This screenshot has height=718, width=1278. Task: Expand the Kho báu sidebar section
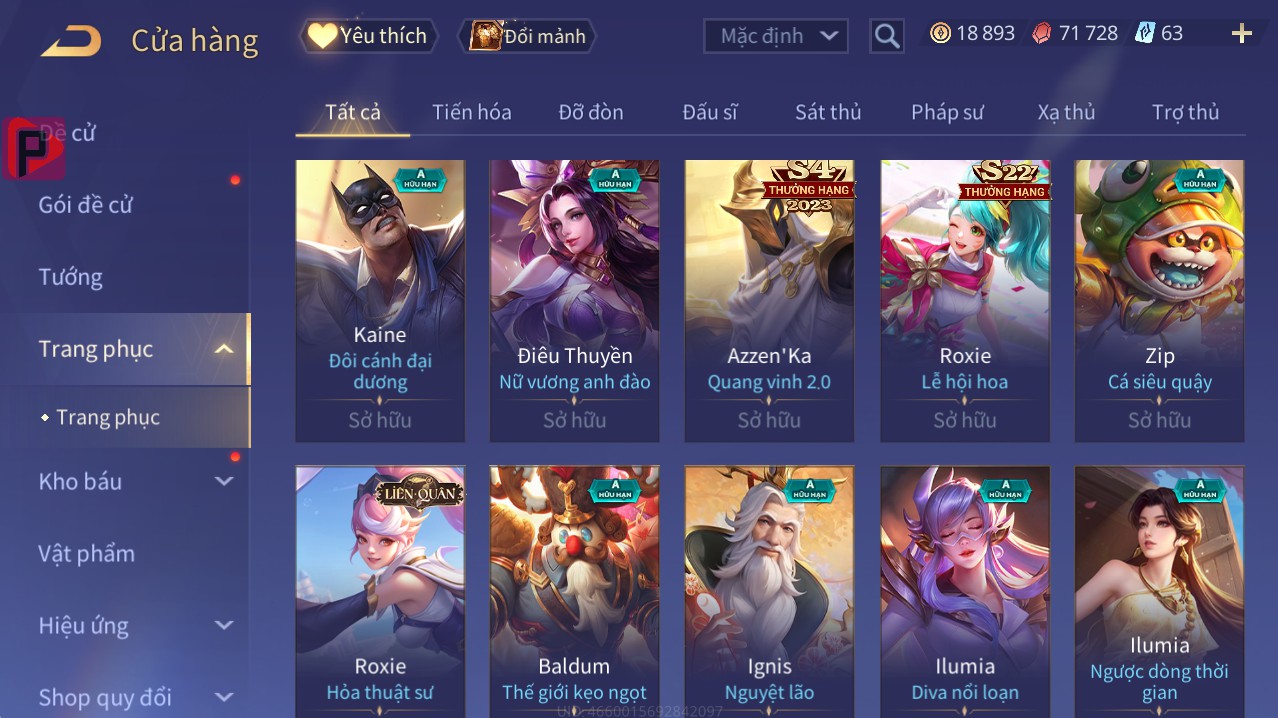pyautogui.click(x=224, y=481)
